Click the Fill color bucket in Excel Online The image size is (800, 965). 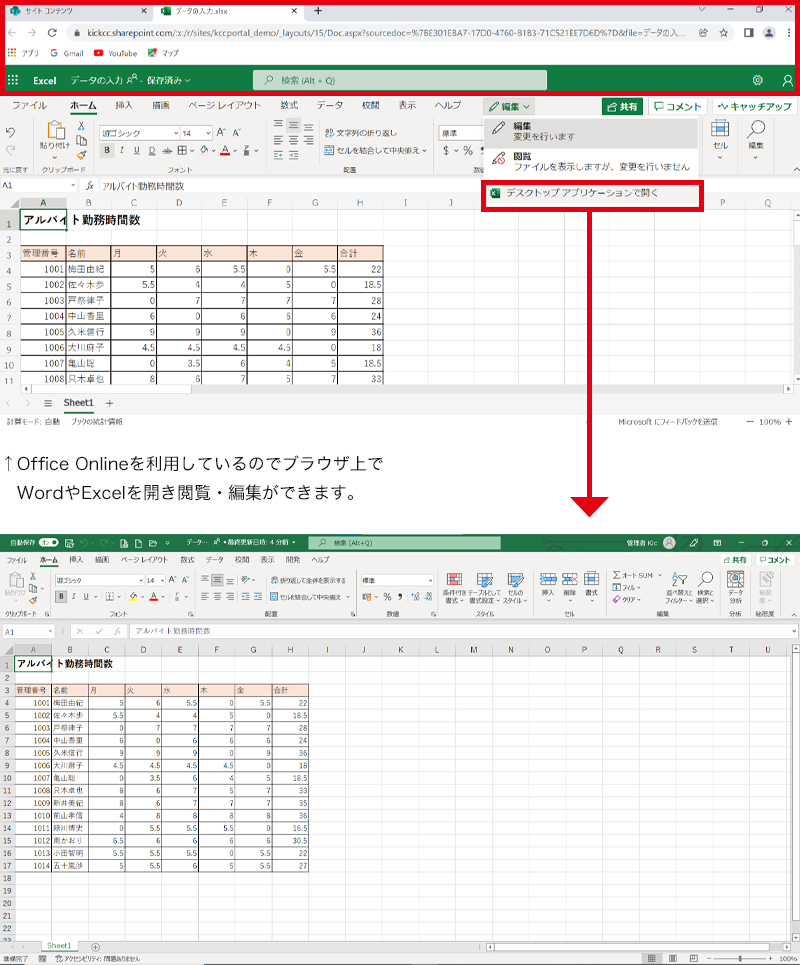coord(204,150)
